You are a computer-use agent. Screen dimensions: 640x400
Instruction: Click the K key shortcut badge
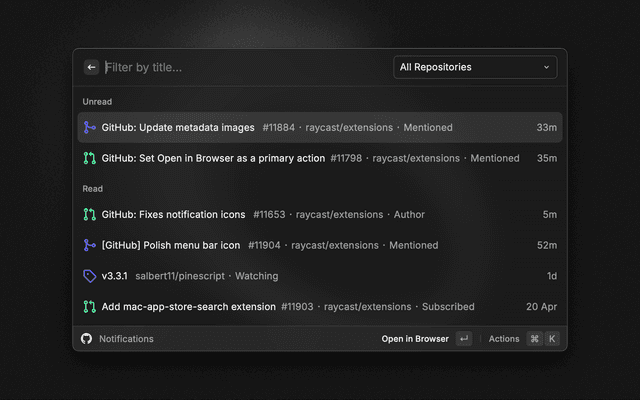coord(551,339)
